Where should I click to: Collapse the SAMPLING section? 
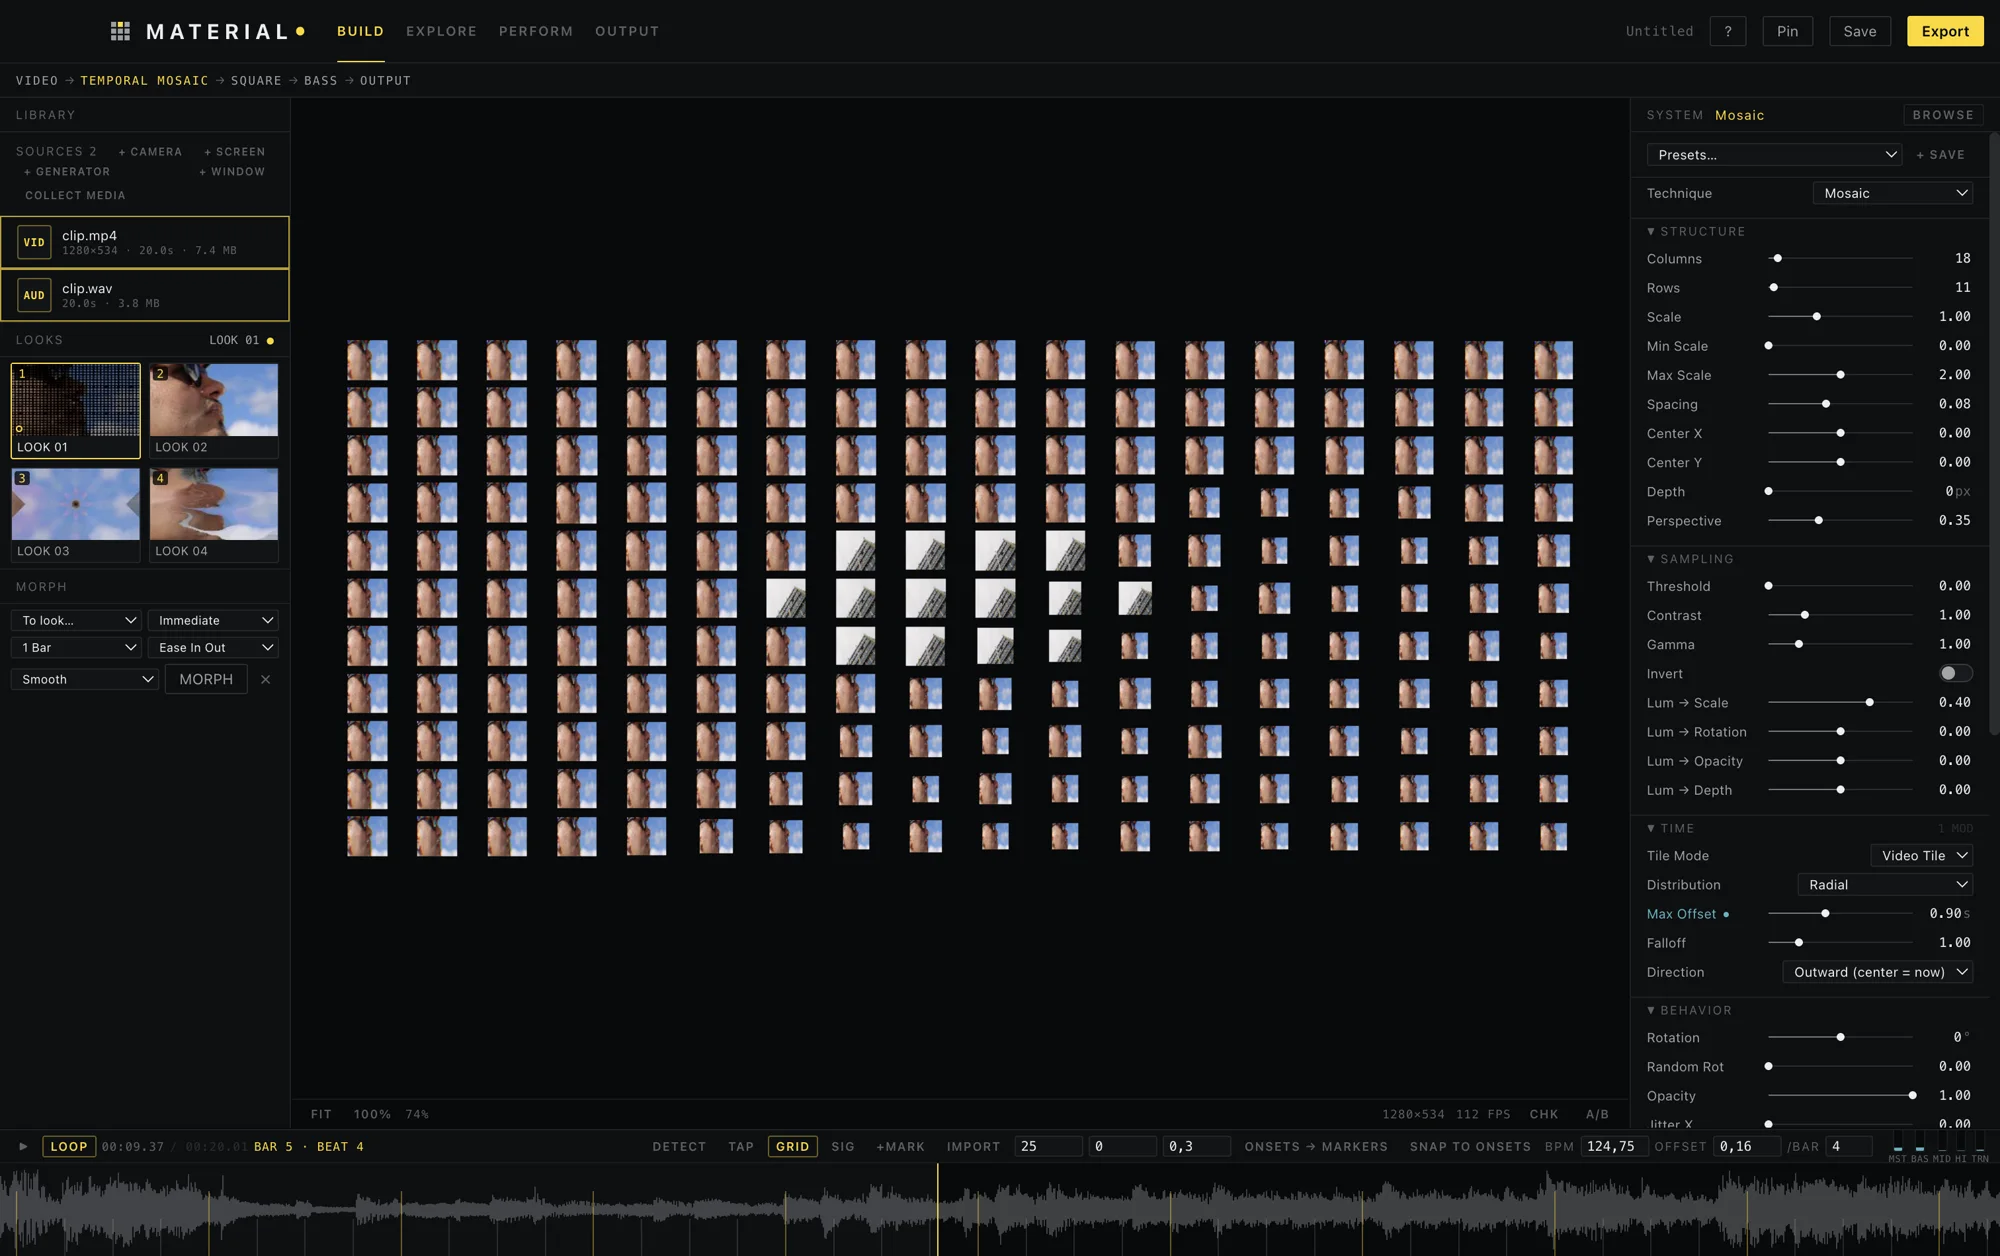pos(1690,559)
